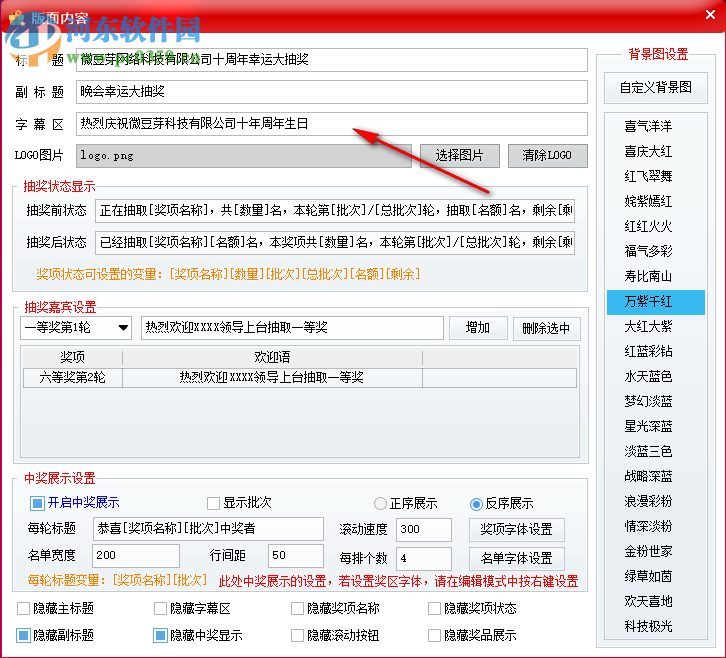This screenshot has height=658, width=726.
Task: Check the 隐藏奖项状态 checkbox
Action: pyautogui.click(x=434, y=608)
